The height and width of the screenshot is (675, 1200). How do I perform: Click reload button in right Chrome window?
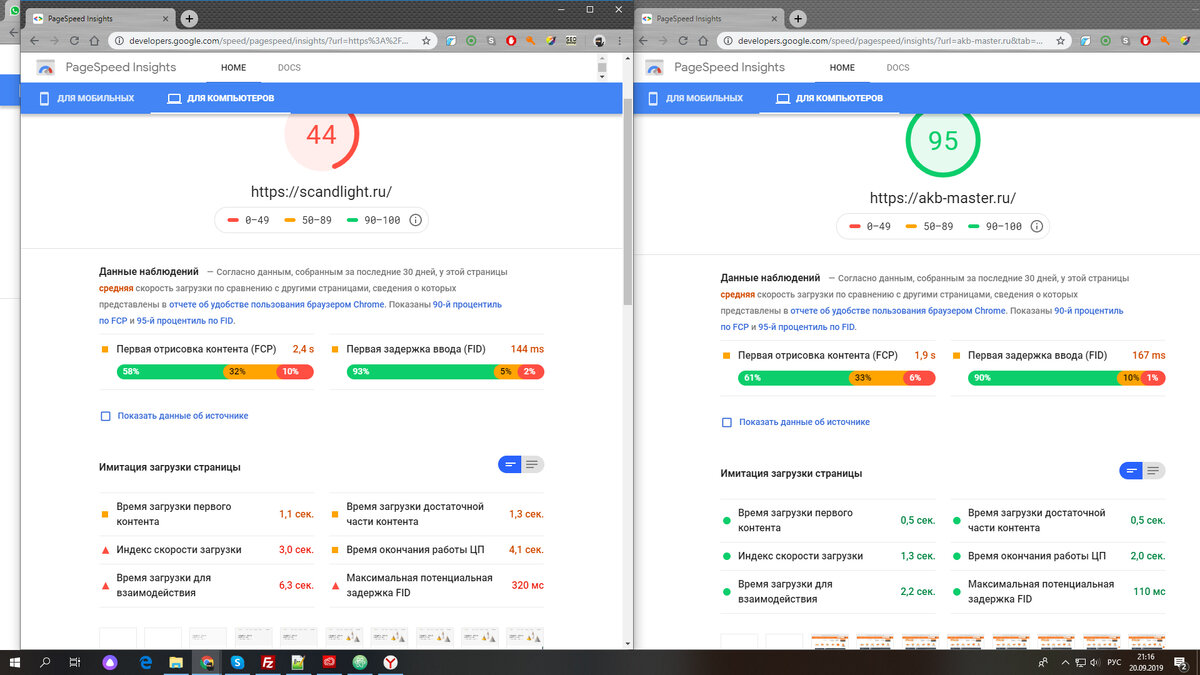(x=681, y=41)
